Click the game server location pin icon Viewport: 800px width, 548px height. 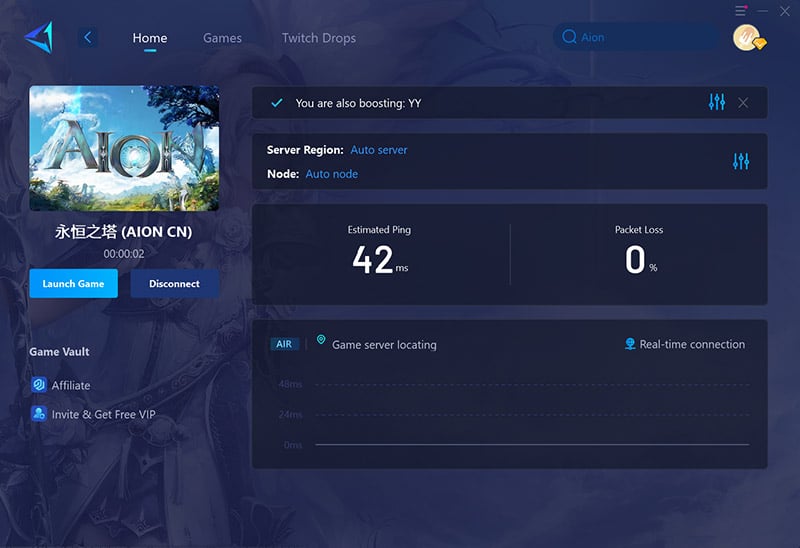tap(321, 339)
